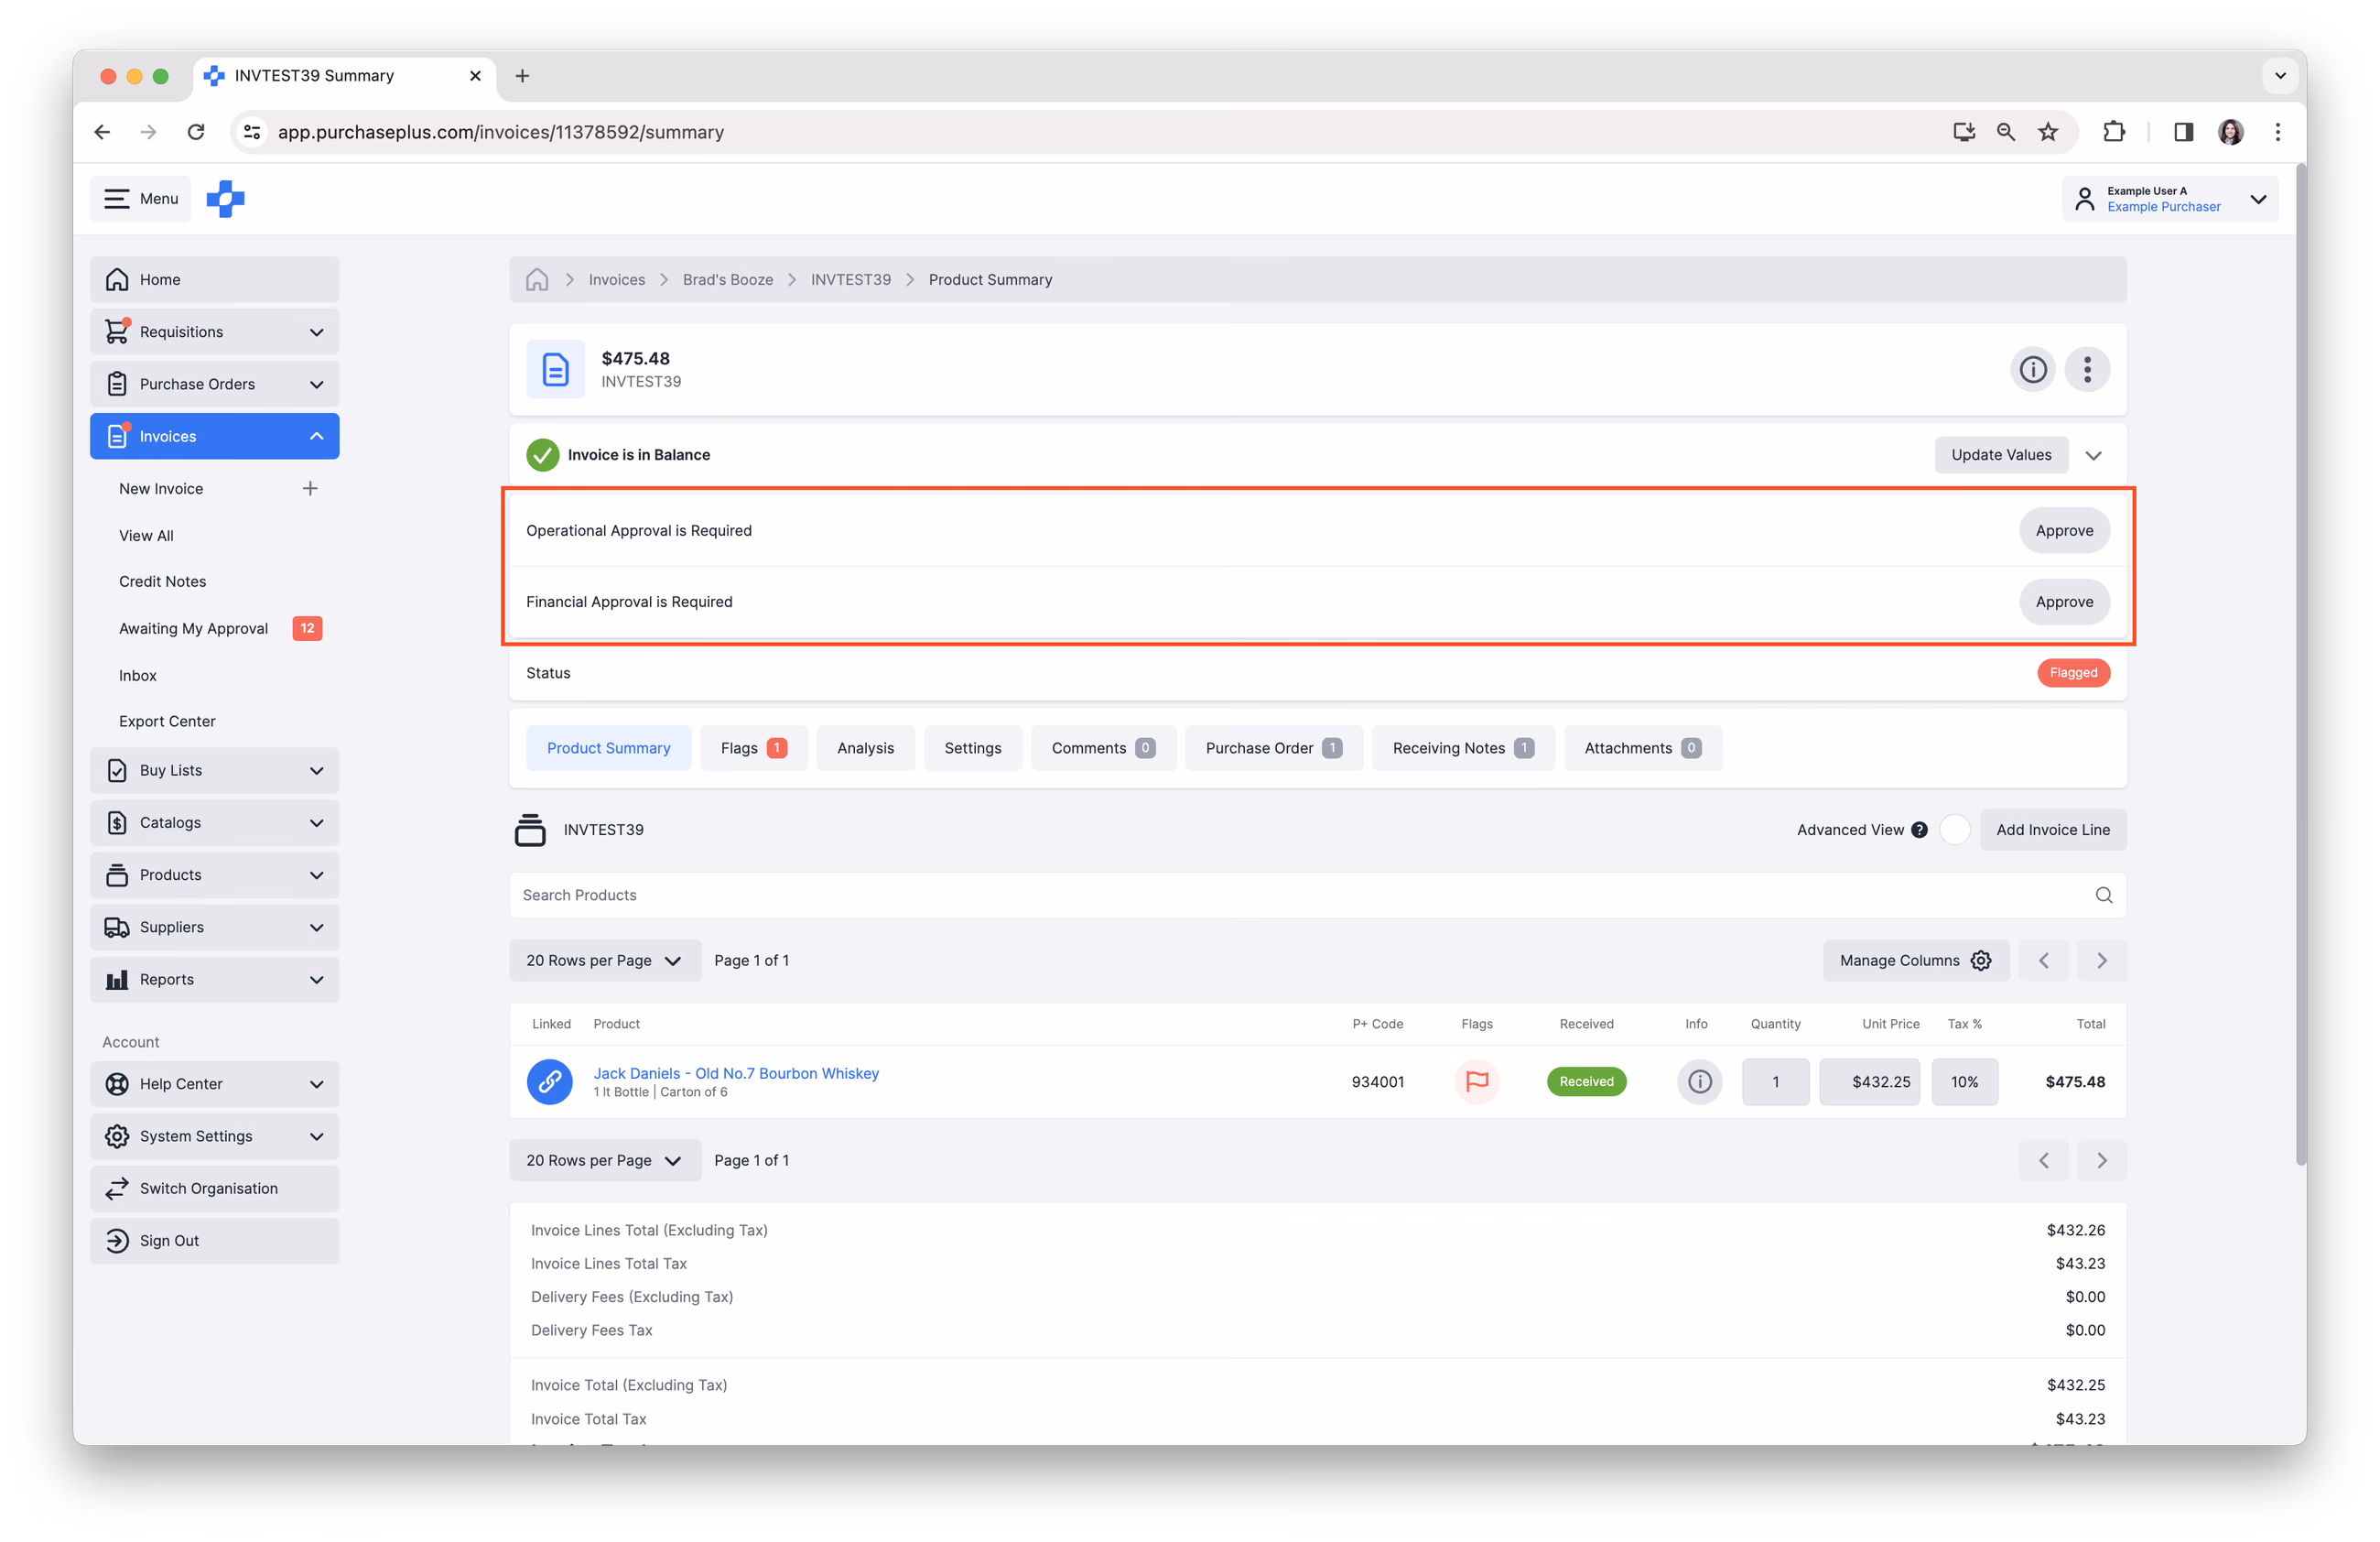Expand the Reports sidebar section
This screenshot has width=2380, height=1542.
tap(215, 980)
